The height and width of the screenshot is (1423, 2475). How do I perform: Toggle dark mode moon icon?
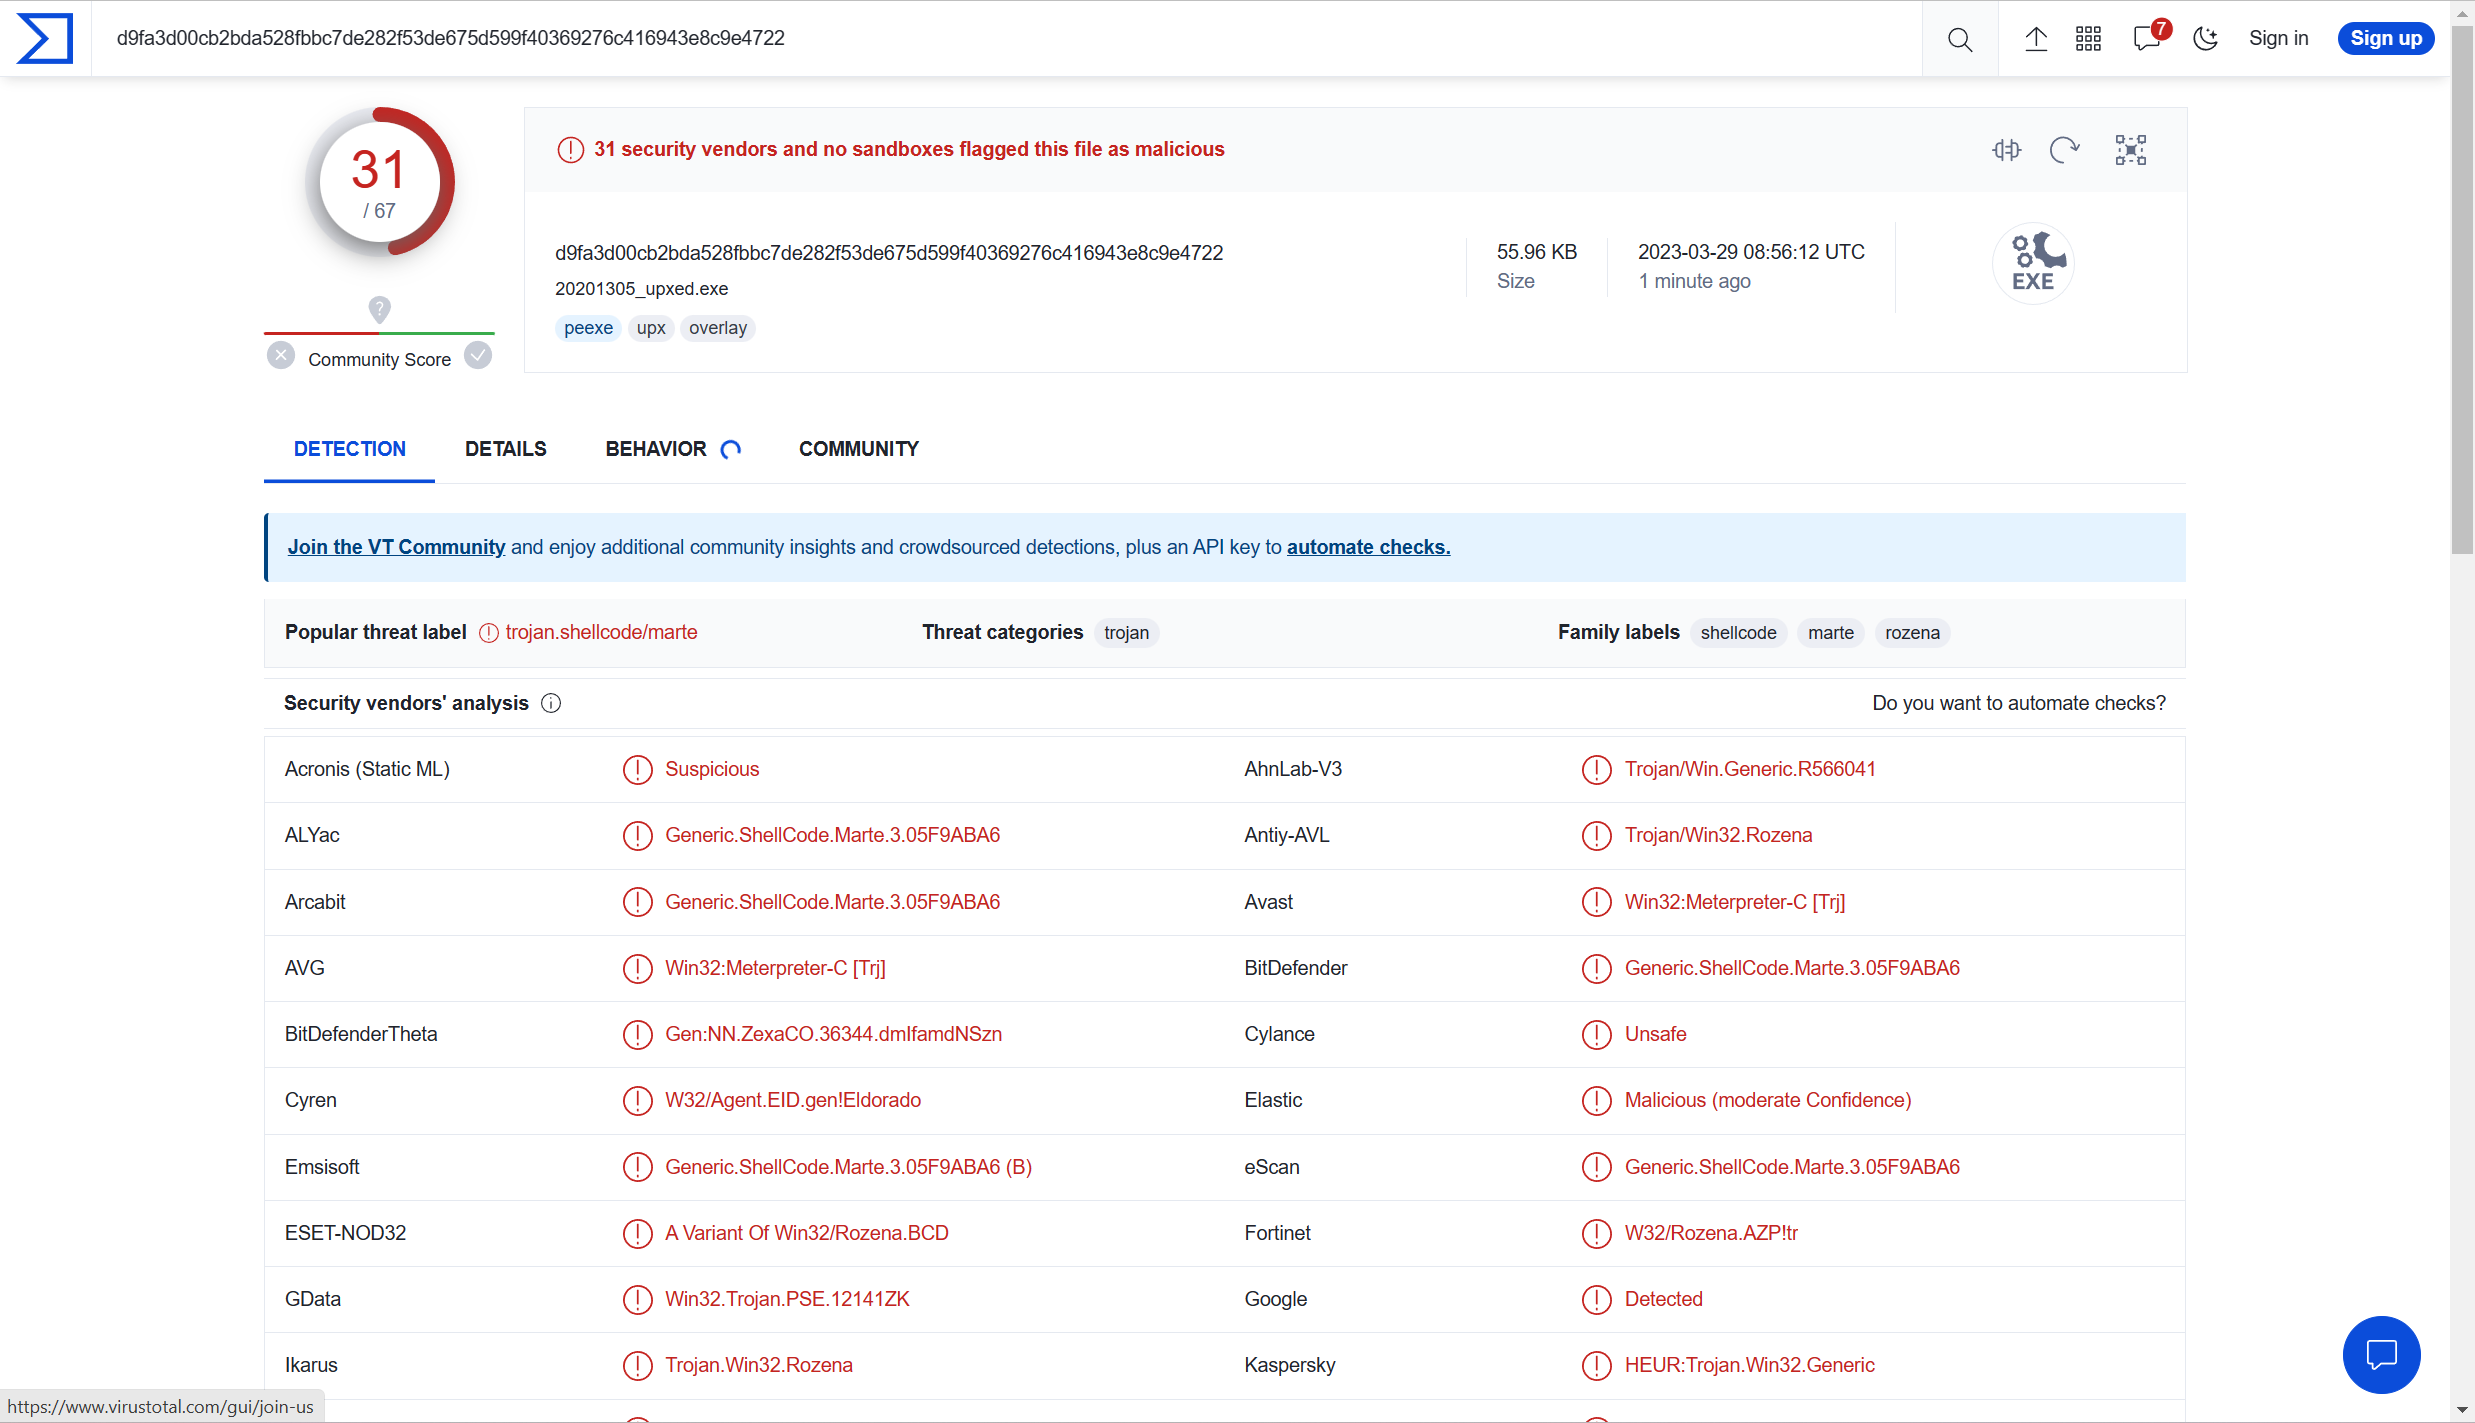(2205, 39)
